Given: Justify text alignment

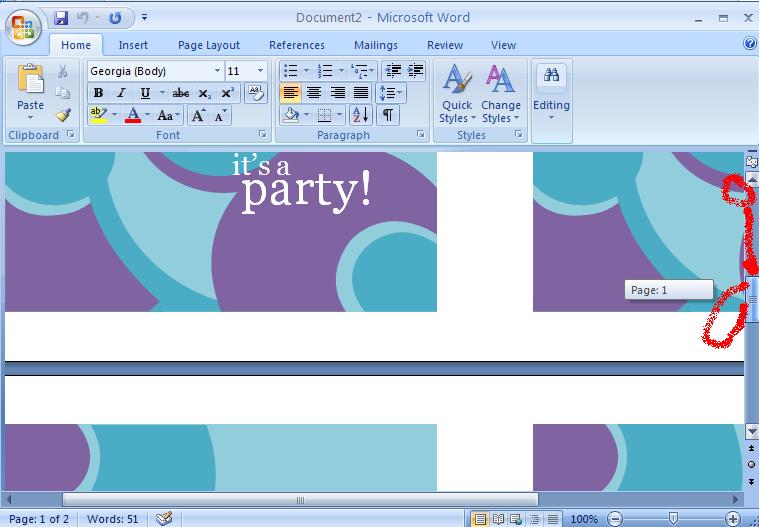Looking at the screenshot, I should click(x=361, y=93).
